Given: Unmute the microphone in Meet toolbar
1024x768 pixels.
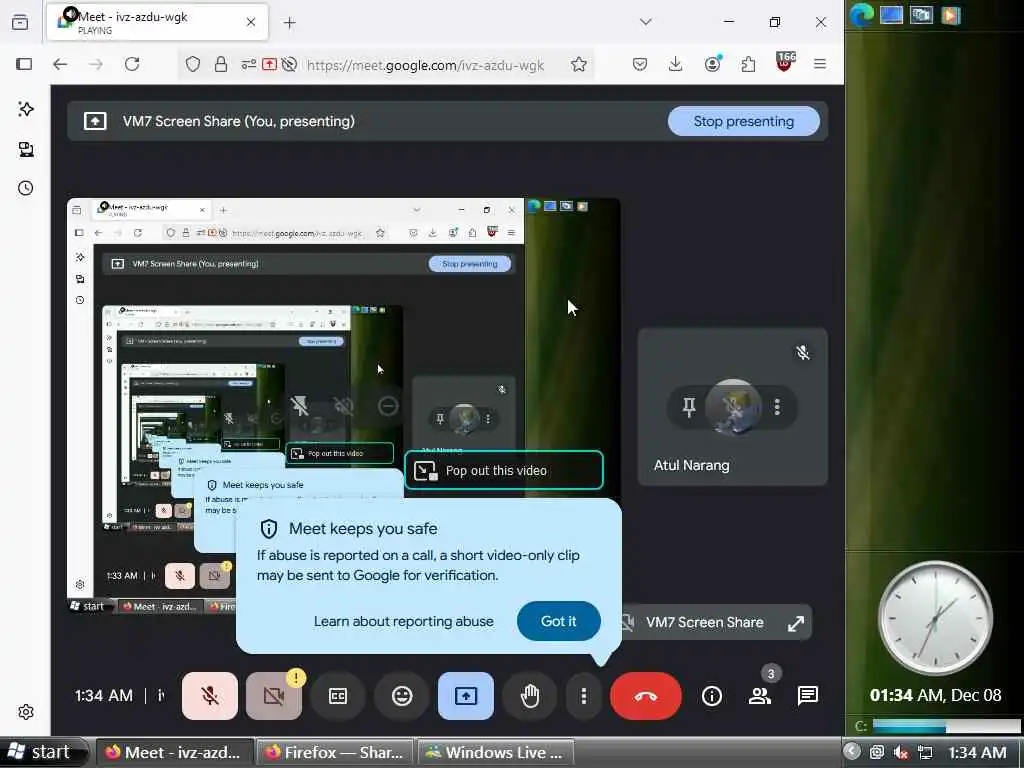Looking at the screenshot, I should coord(210,696).
